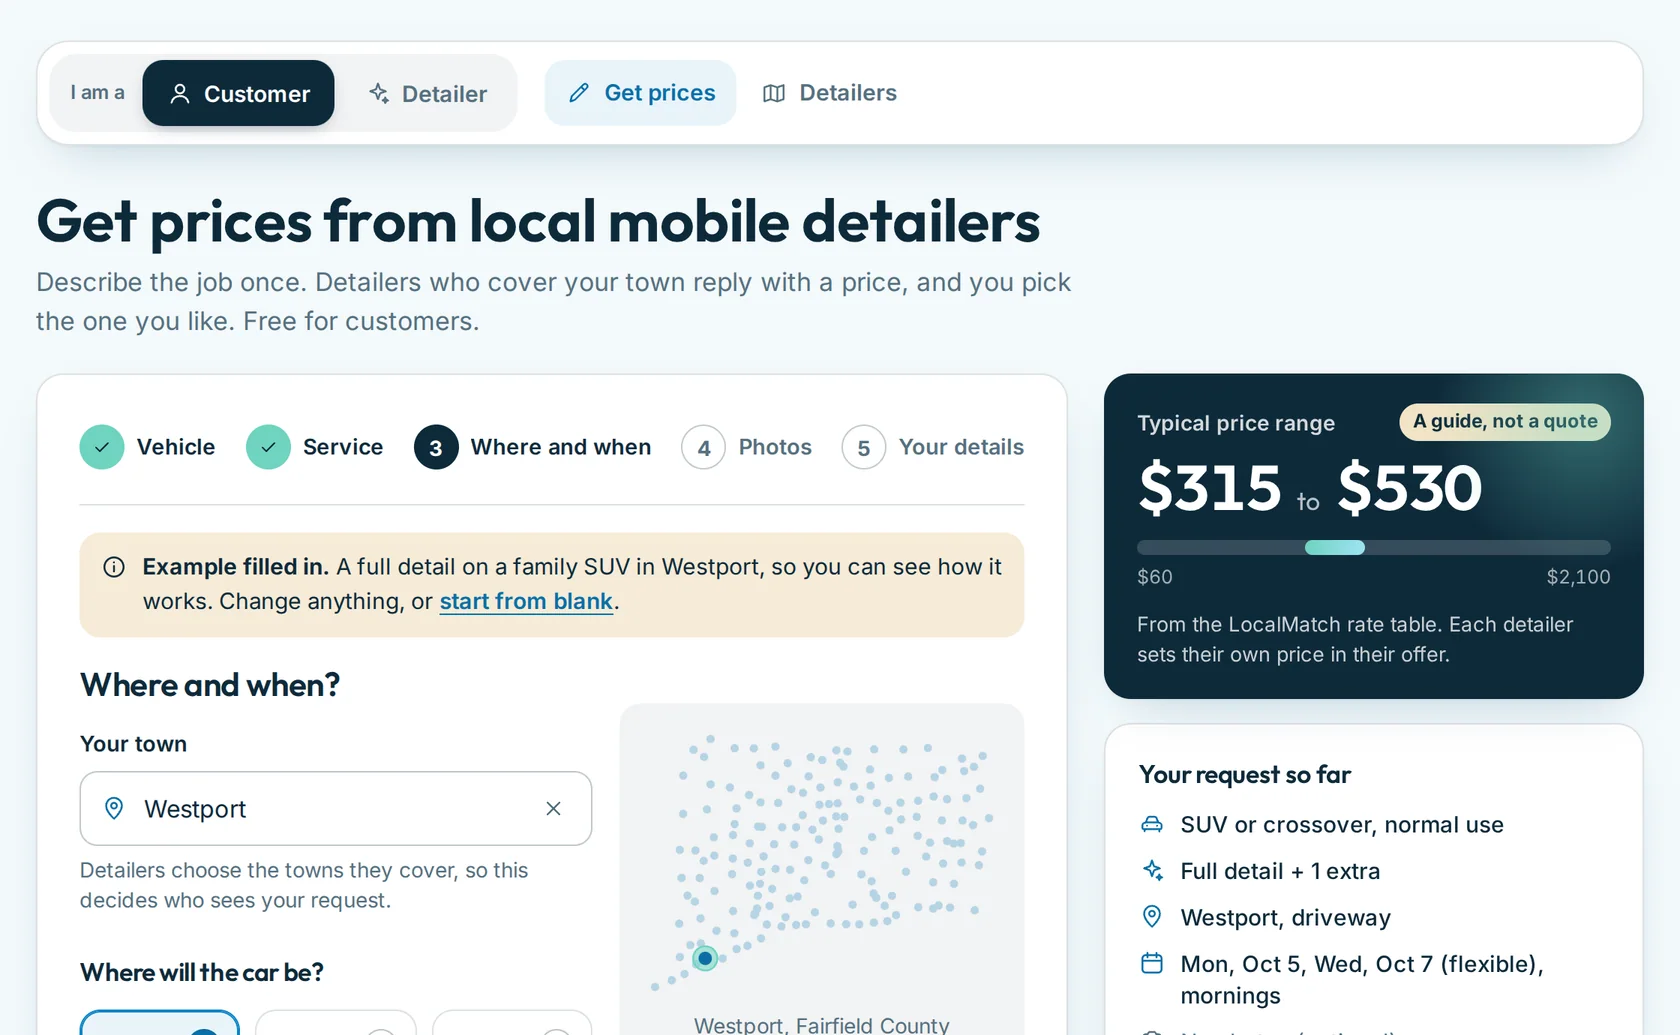
Task: Select the Customer role button
Action: 238,93
